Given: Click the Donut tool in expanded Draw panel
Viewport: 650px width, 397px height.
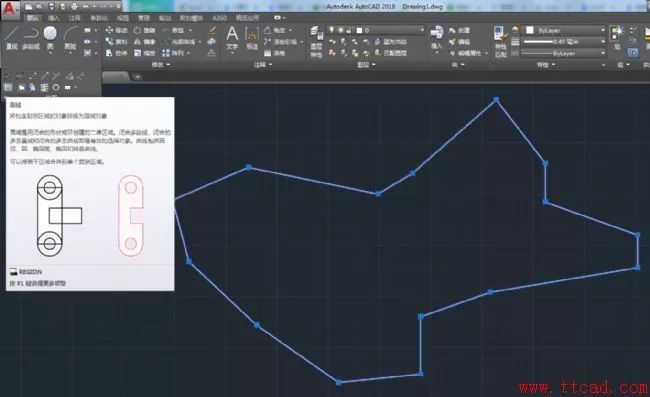Looking at the screenshot, I should coord(56,87).
